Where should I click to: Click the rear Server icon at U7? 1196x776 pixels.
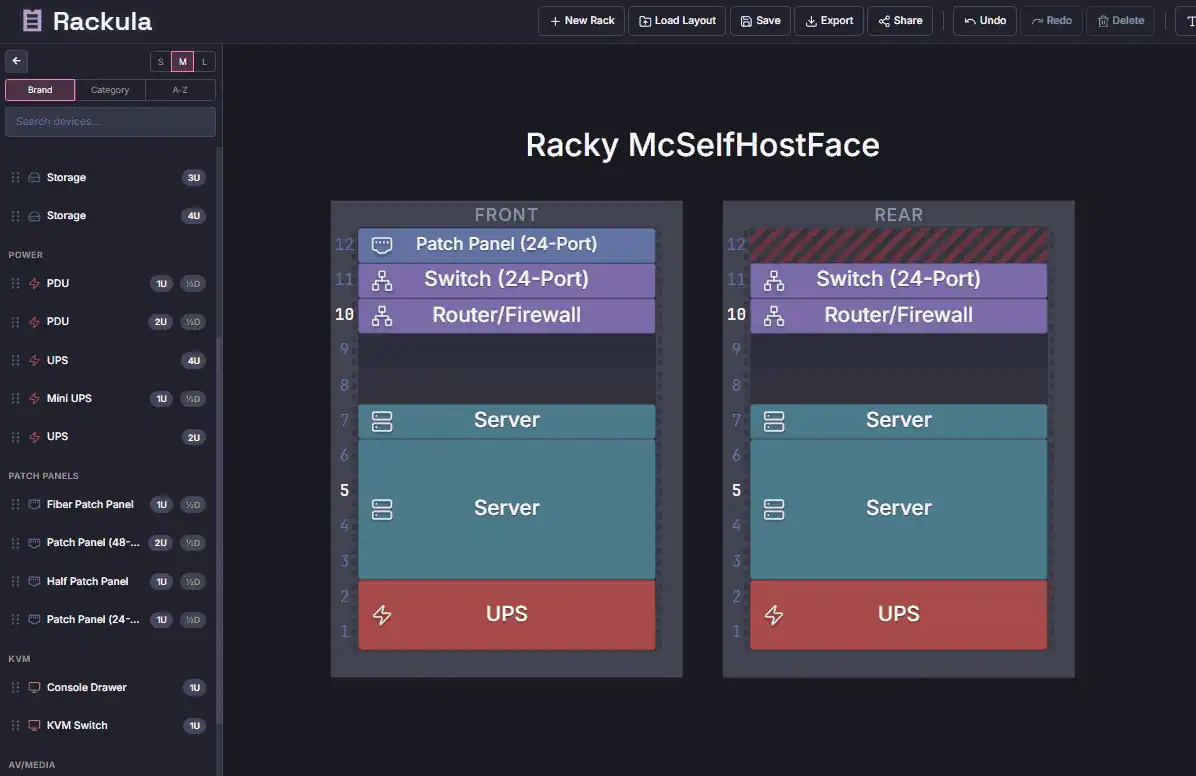[774, 421]
